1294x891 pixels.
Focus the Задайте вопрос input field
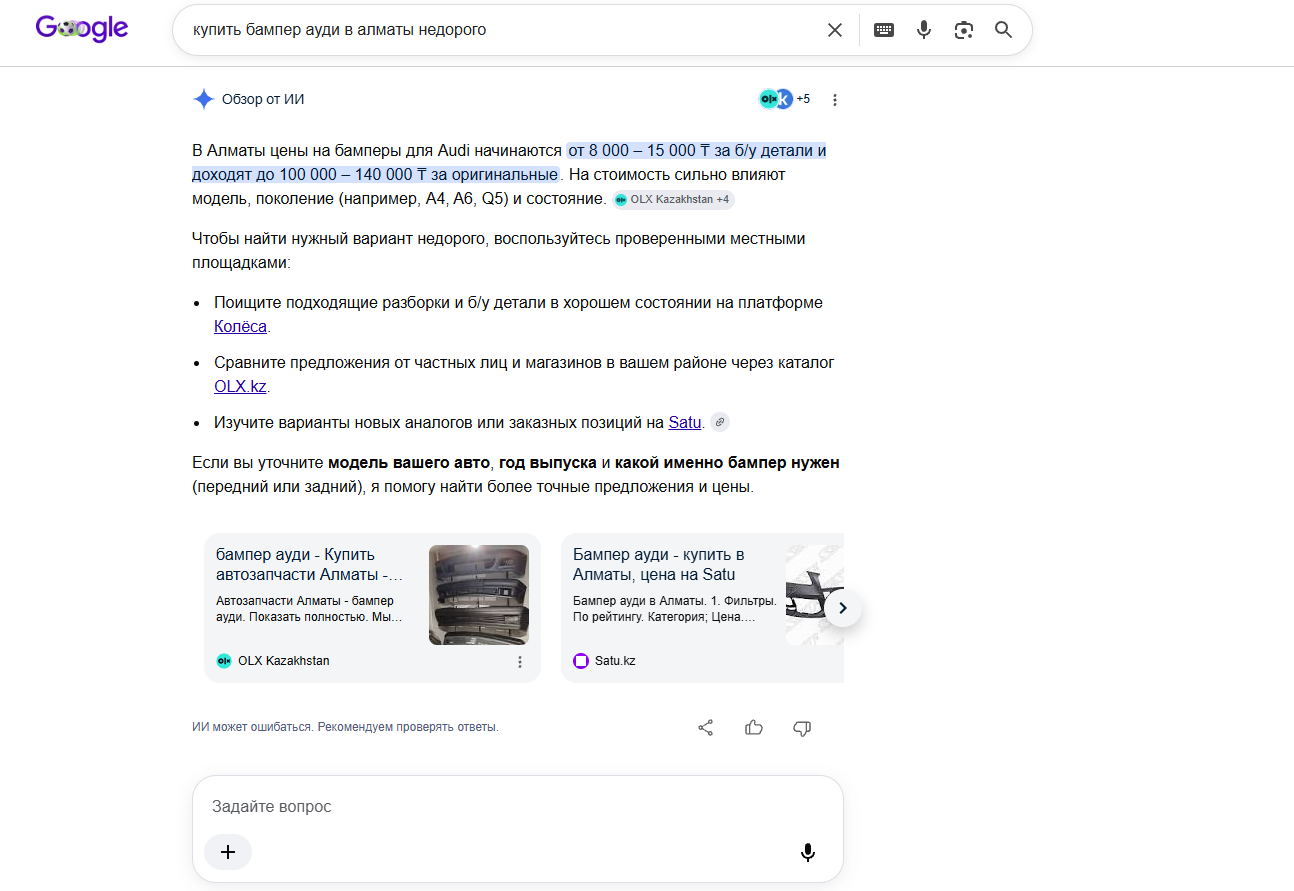pyautogui.click(x=517, y=806)
